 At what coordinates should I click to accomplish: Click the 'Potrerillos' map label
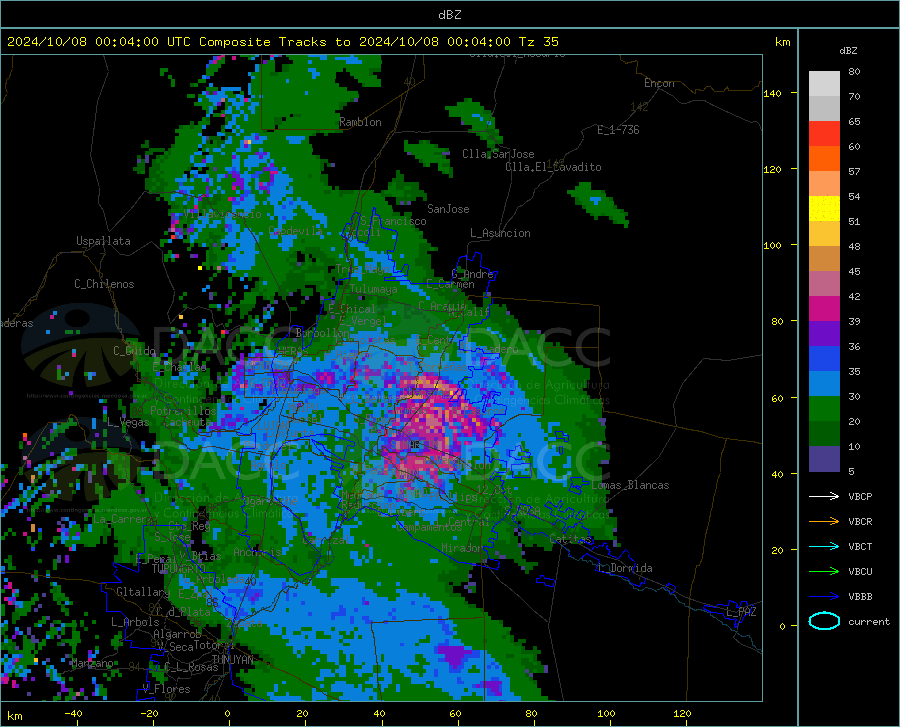pyautogui.click(x=183, y=411)
